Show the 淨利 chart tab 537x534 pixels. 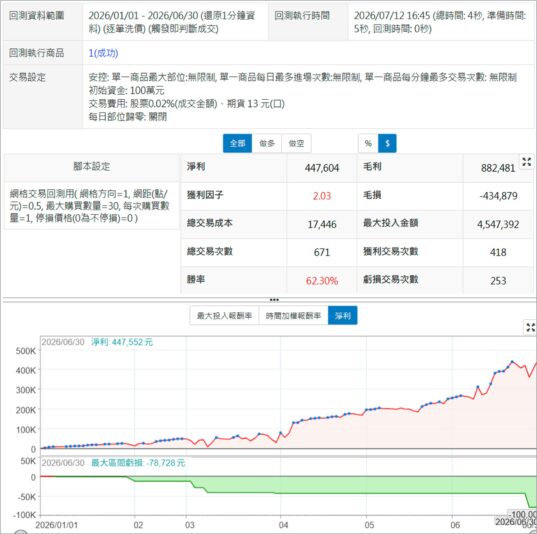point(342,315)
